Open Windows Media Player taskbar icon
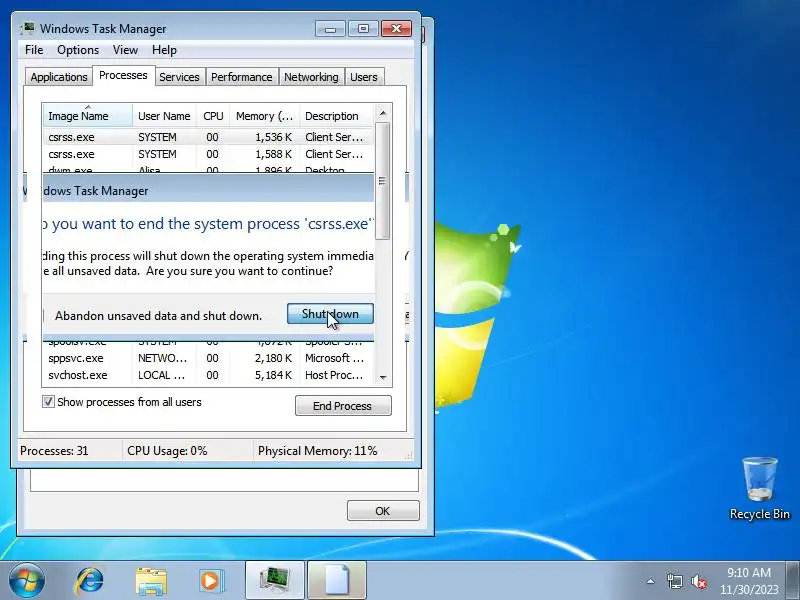 tap(211, 581)
